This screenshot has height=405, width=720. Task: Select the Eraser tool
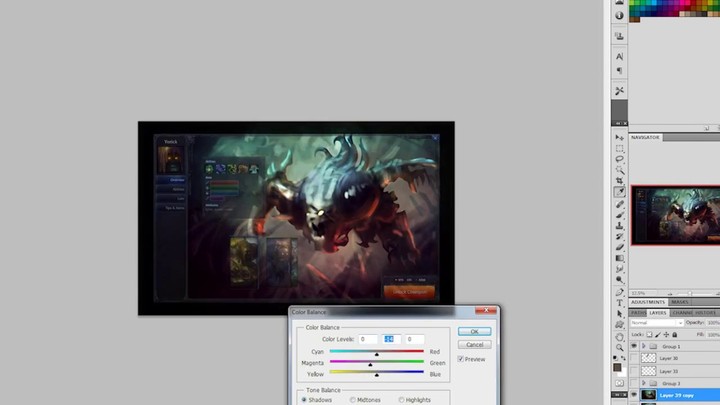[x=619, y=248]
